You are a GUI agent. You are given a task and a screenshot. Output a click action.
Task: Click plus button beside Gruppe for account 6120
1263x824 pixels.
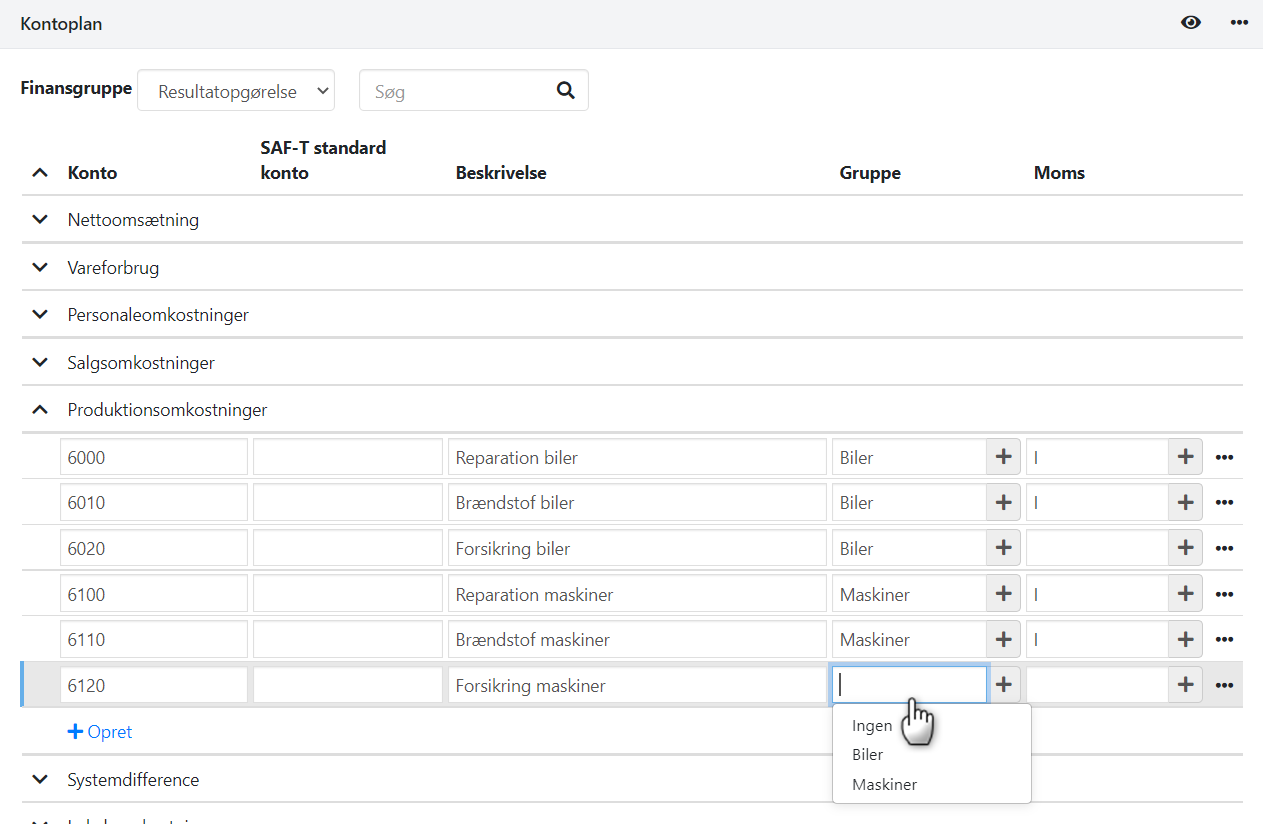point(1003,685)
